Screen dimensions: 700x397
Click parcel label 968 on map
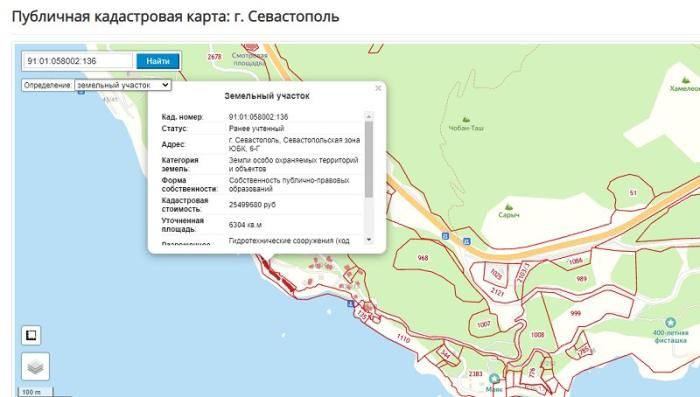[x=423, y=258]
